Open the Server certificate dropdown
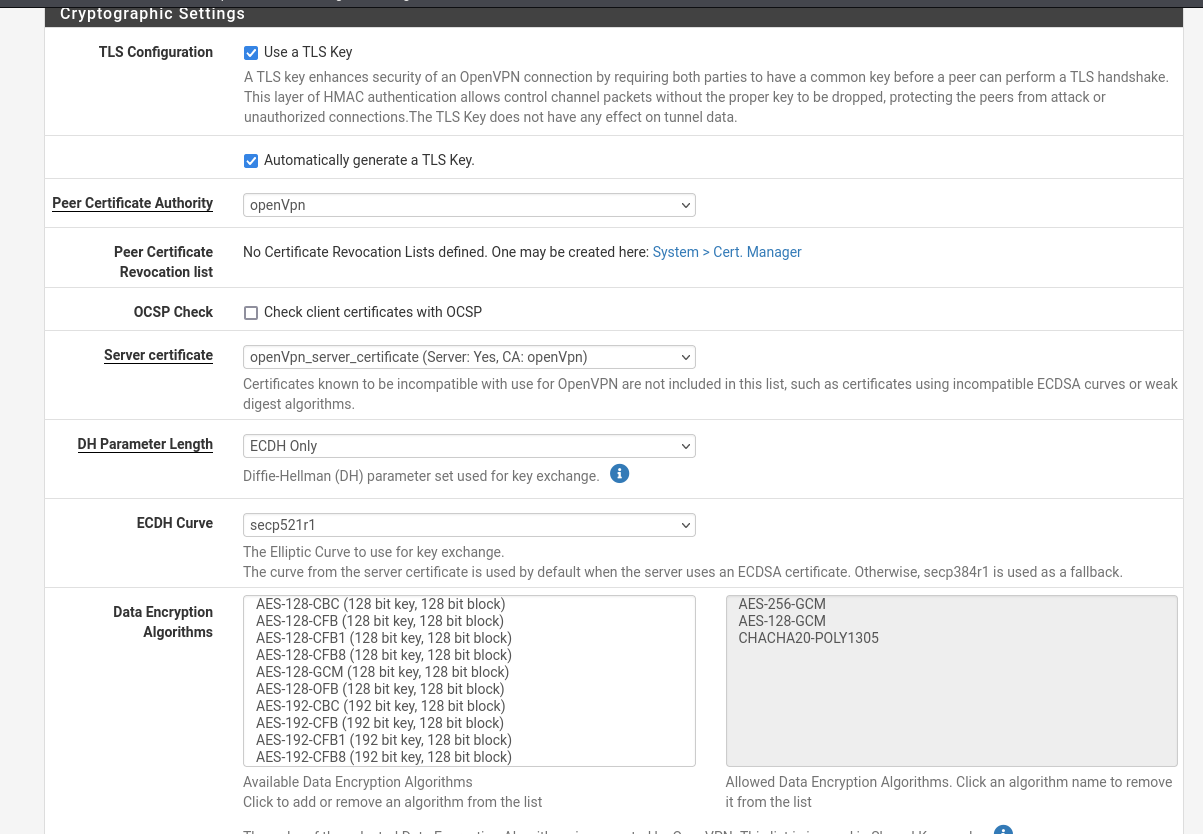The image size is (1203, 834). coord(469,357)
